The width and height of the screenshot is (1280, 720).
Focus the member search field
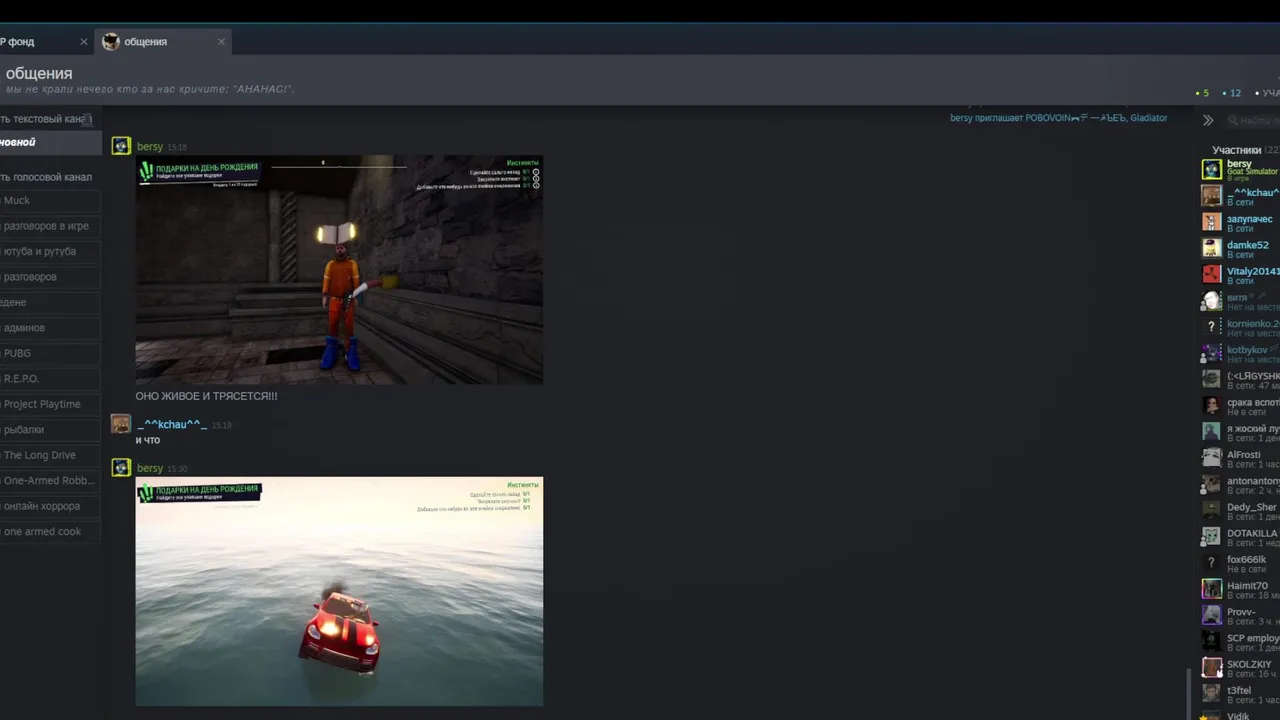[1253, 120]
